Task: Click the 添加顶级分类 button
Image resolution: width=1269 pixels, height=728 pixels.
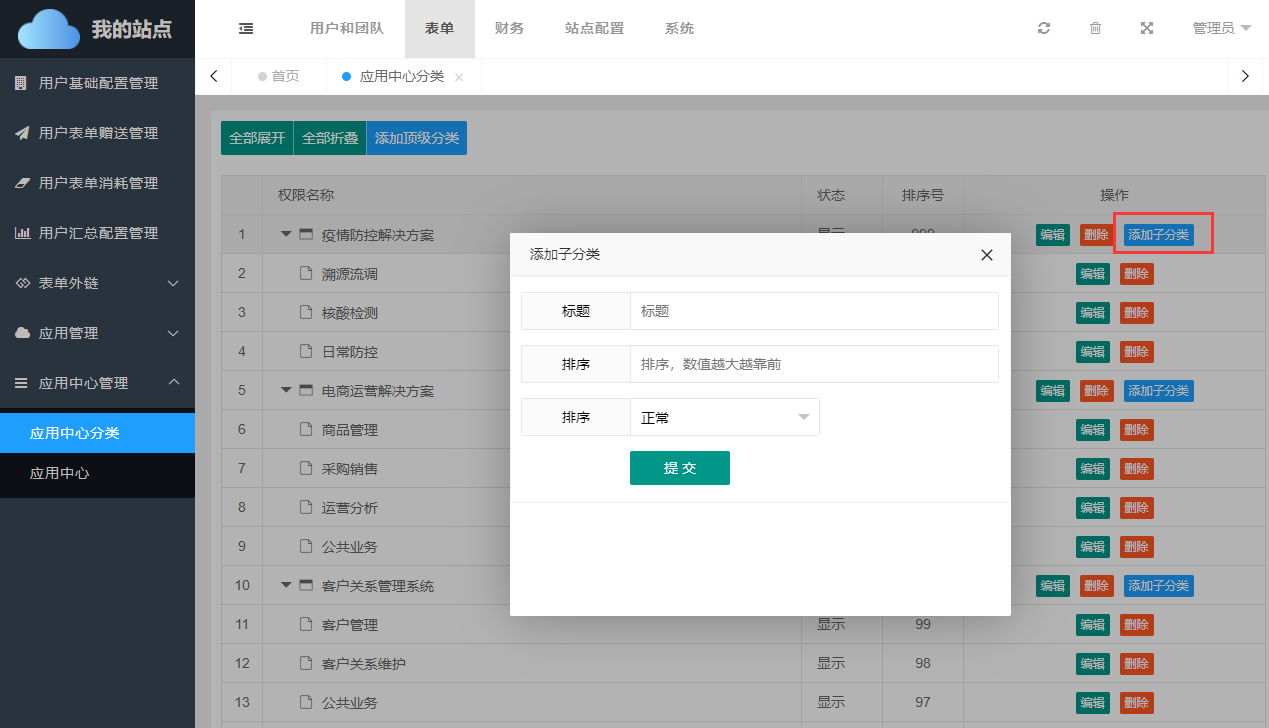Action: click(416, 138)
